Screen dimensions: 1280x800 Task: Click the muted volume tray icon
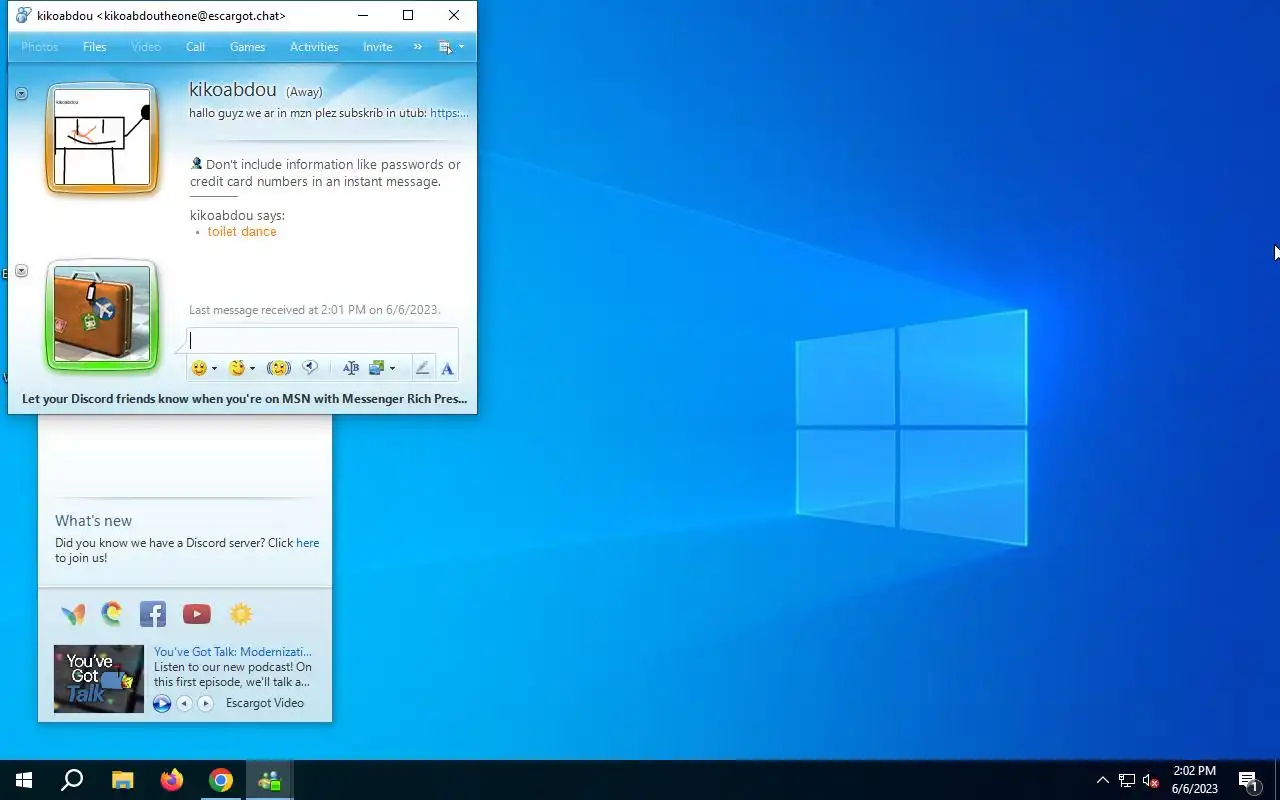point(1151,781)
